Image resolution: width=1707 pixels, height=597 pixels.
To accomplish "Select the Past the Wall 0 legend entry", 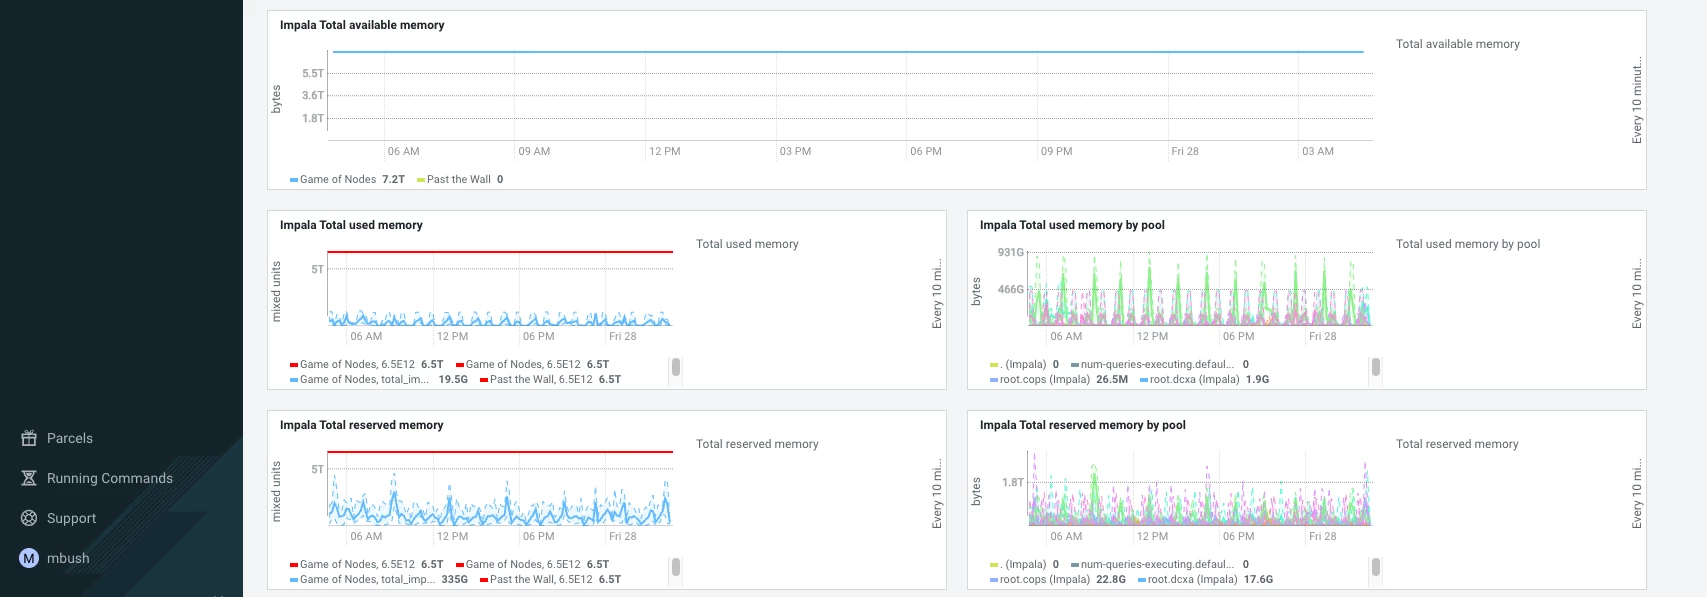I will pyautogui.click(x=460, y=180).
